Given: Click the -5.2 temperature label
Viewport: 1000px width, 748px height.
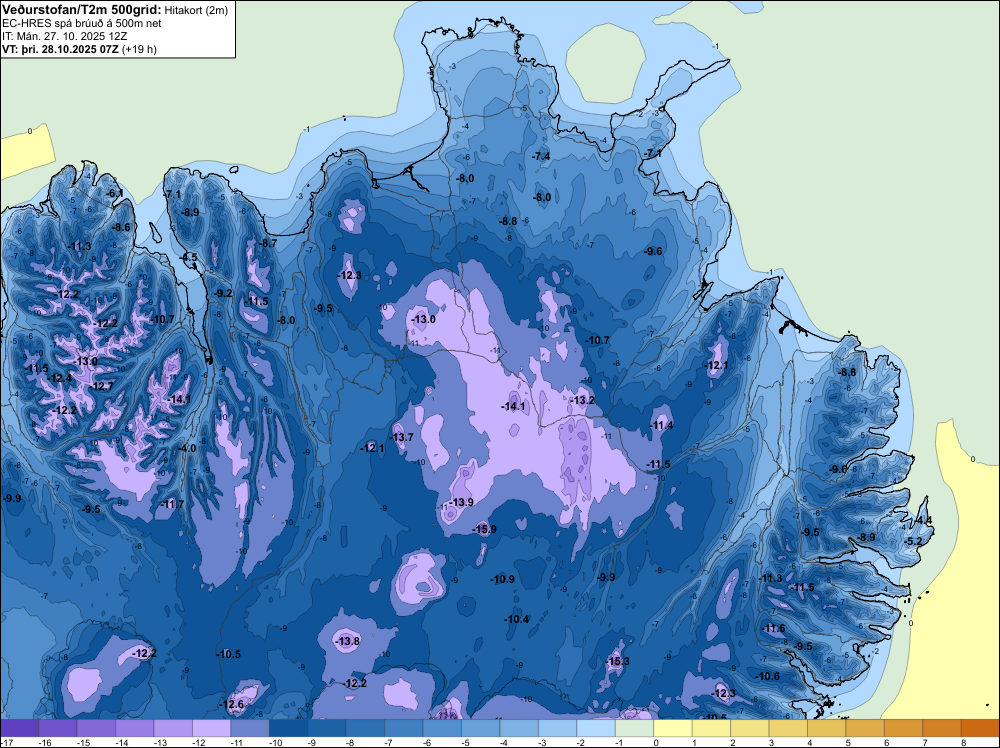Looking at the screenshot, I should pos(913,541).
